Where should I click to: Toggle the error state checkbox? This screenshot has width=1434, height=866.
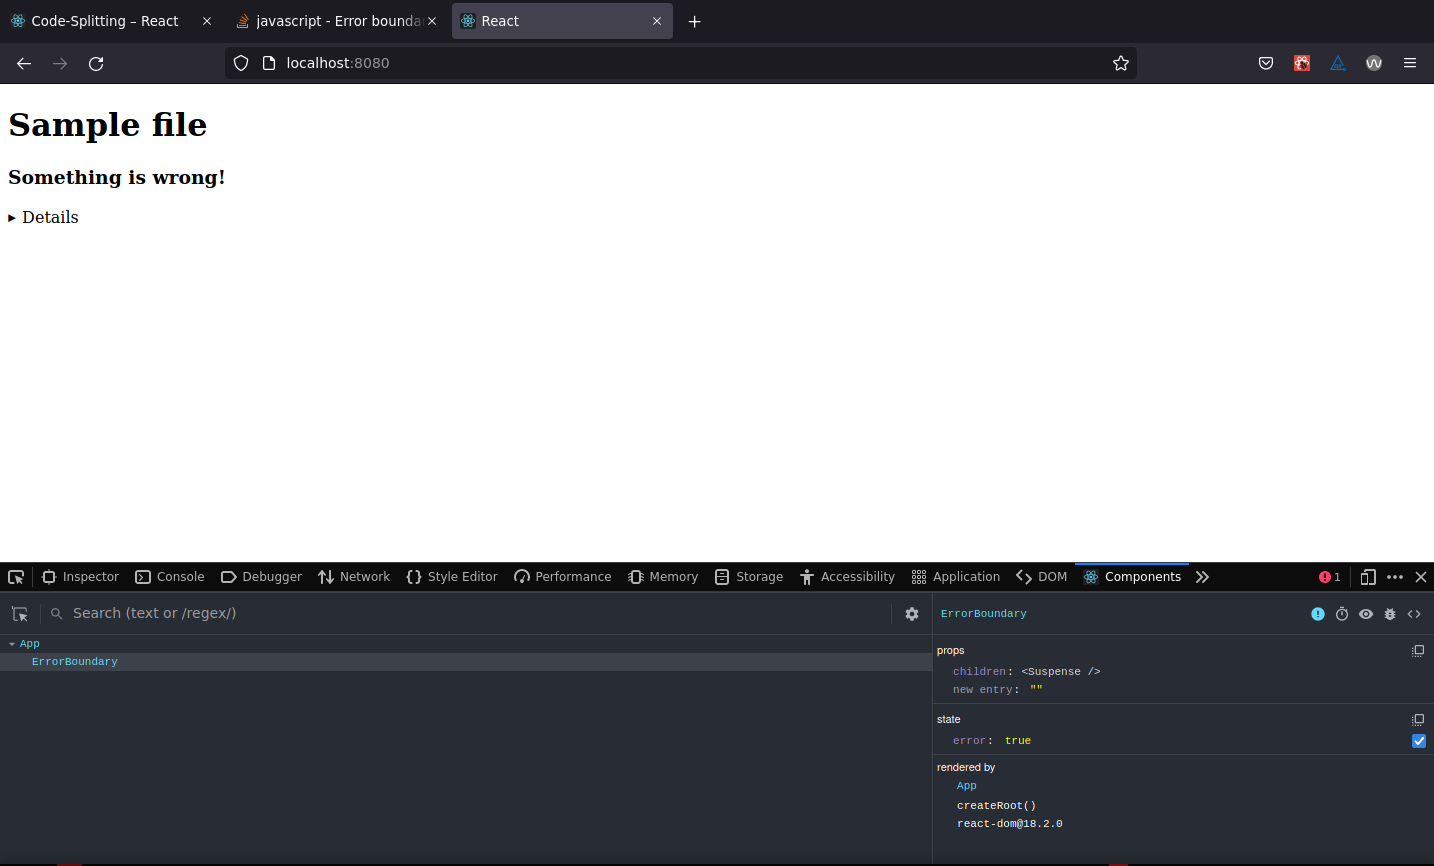click(x=1419, y=741)
